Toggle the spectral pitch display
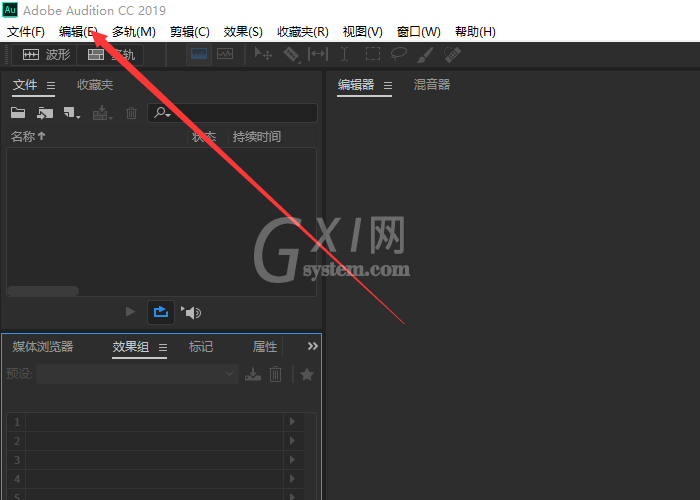700x500 pixels. tap(225, 54)
